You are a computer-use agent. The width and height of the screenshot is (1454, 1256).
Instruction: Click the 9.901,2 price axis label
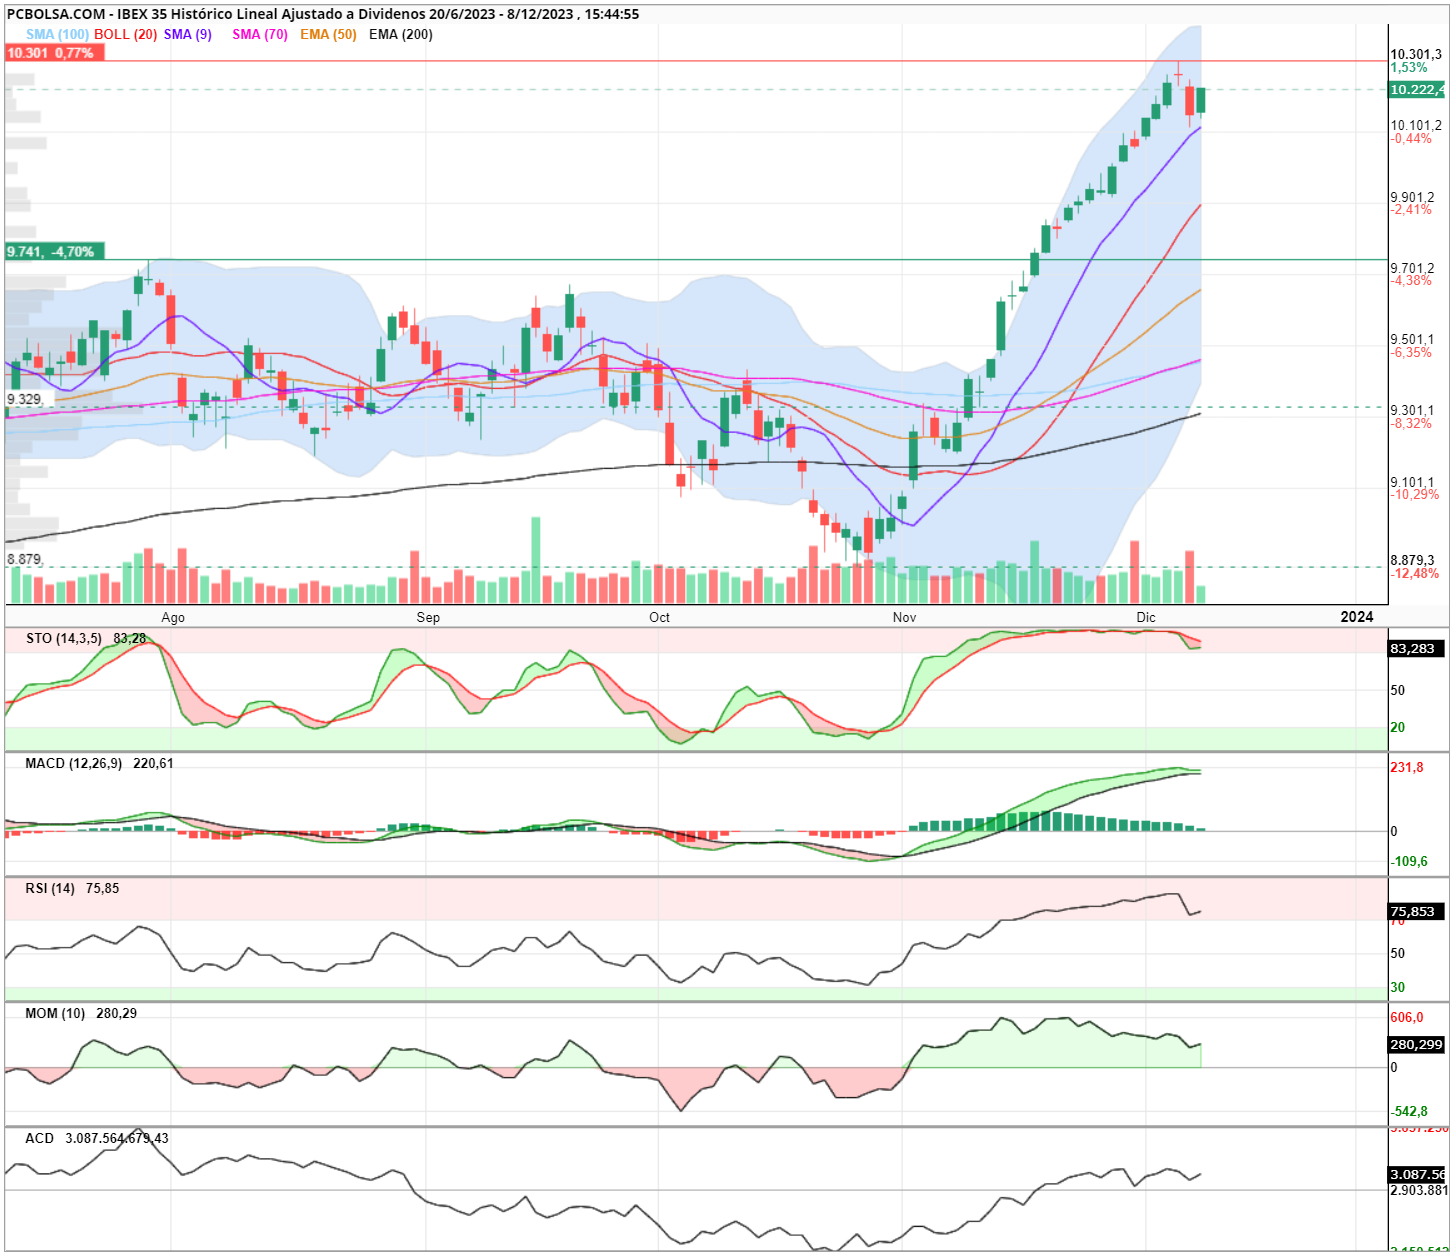point(1413,197)
